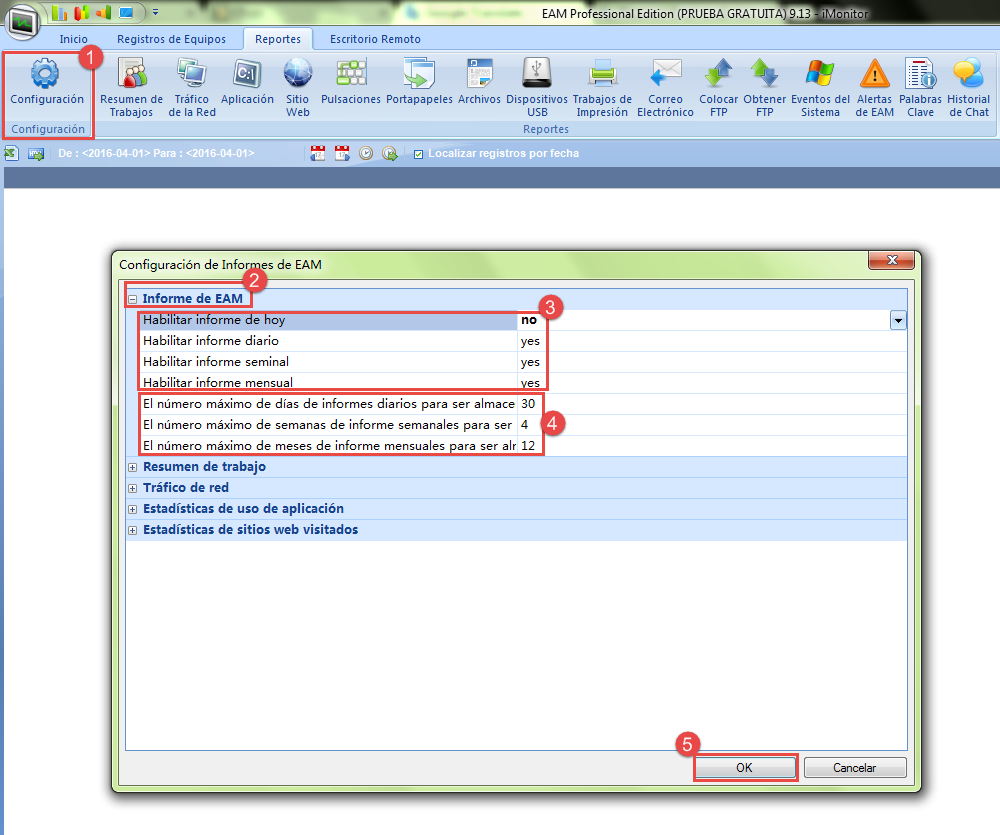Select the Habilitar informe mensual row

(x=522, y=383)
